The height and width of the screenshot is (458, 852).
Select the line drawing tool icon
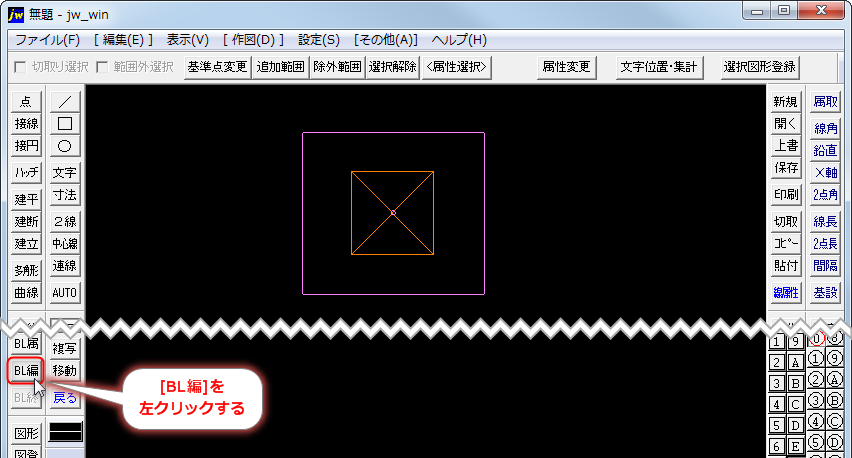(x=65, y=102)
